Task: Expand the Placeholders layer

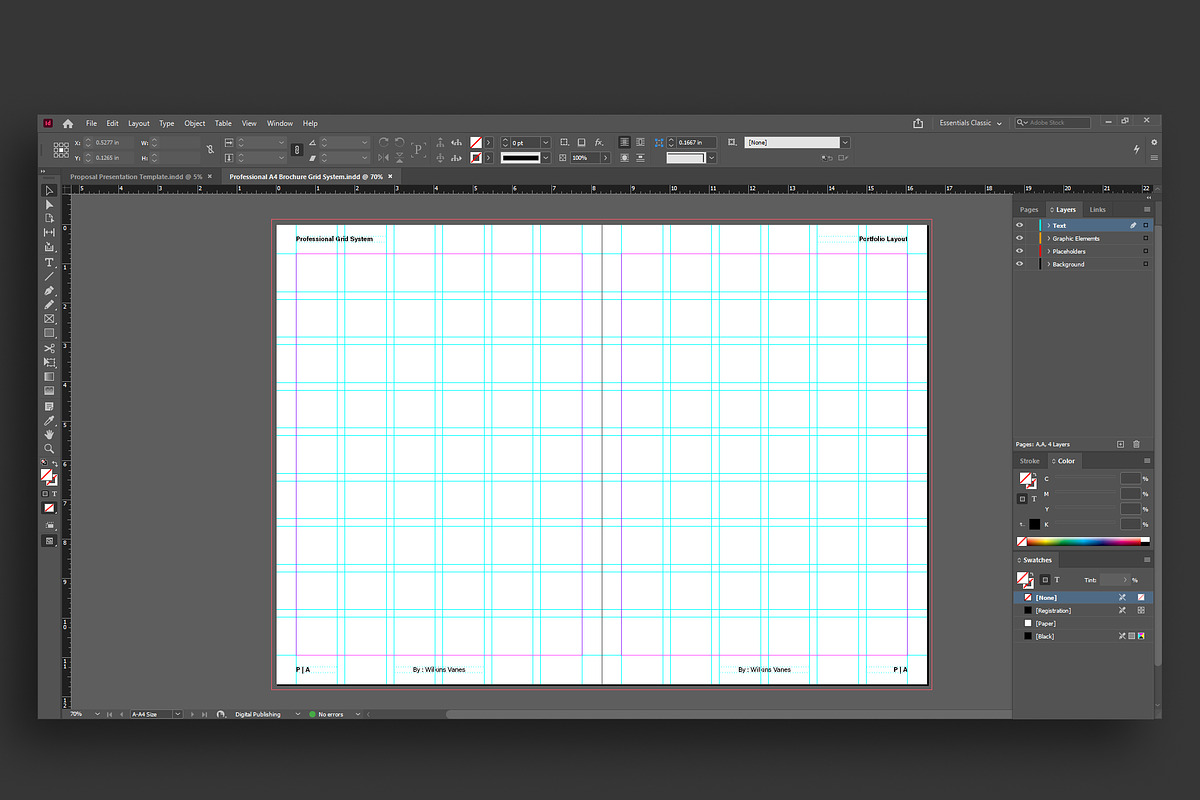Action: coord(1049,251)
